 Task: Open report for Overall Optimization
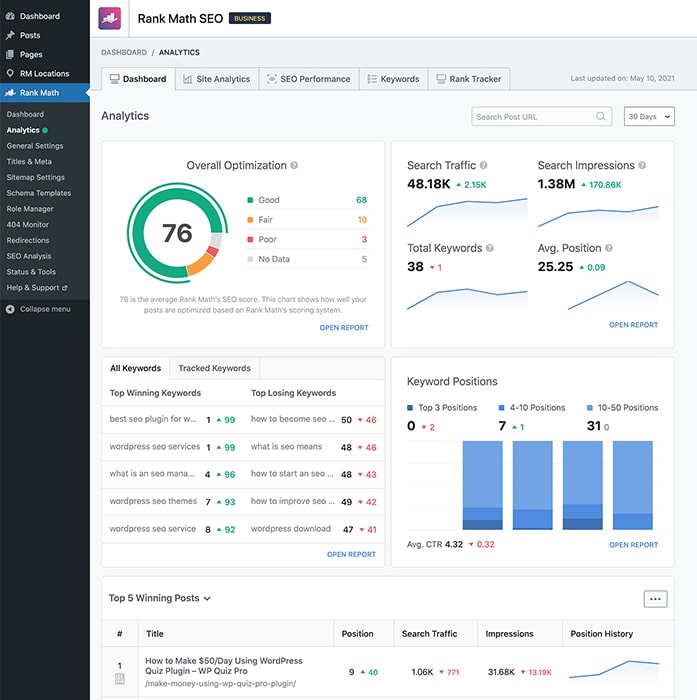344,328
